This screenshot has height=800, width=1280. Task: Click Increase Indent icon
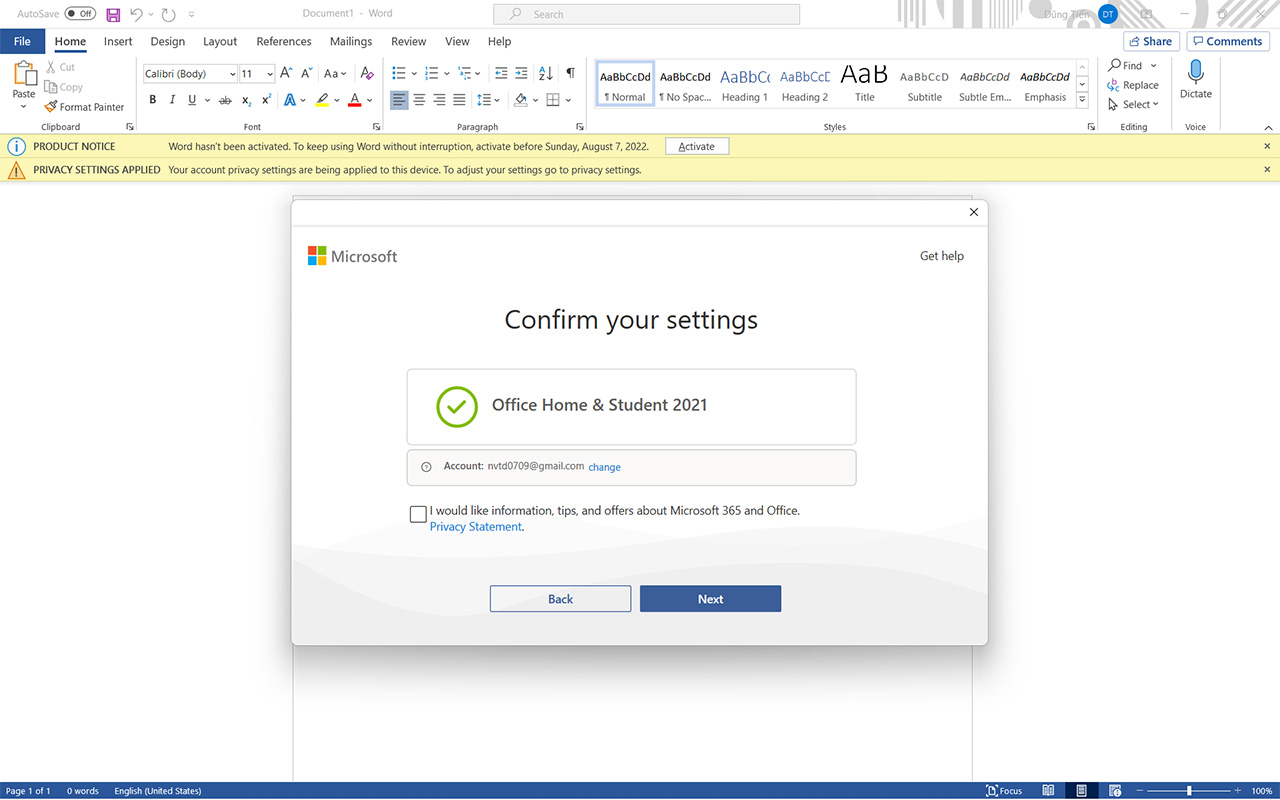(521, 73)
